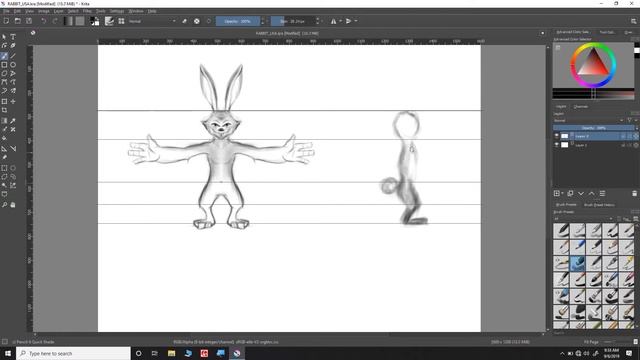Open an existing document from the toolbar
Screen dimensions: 640x360
[x=18, y=21]
